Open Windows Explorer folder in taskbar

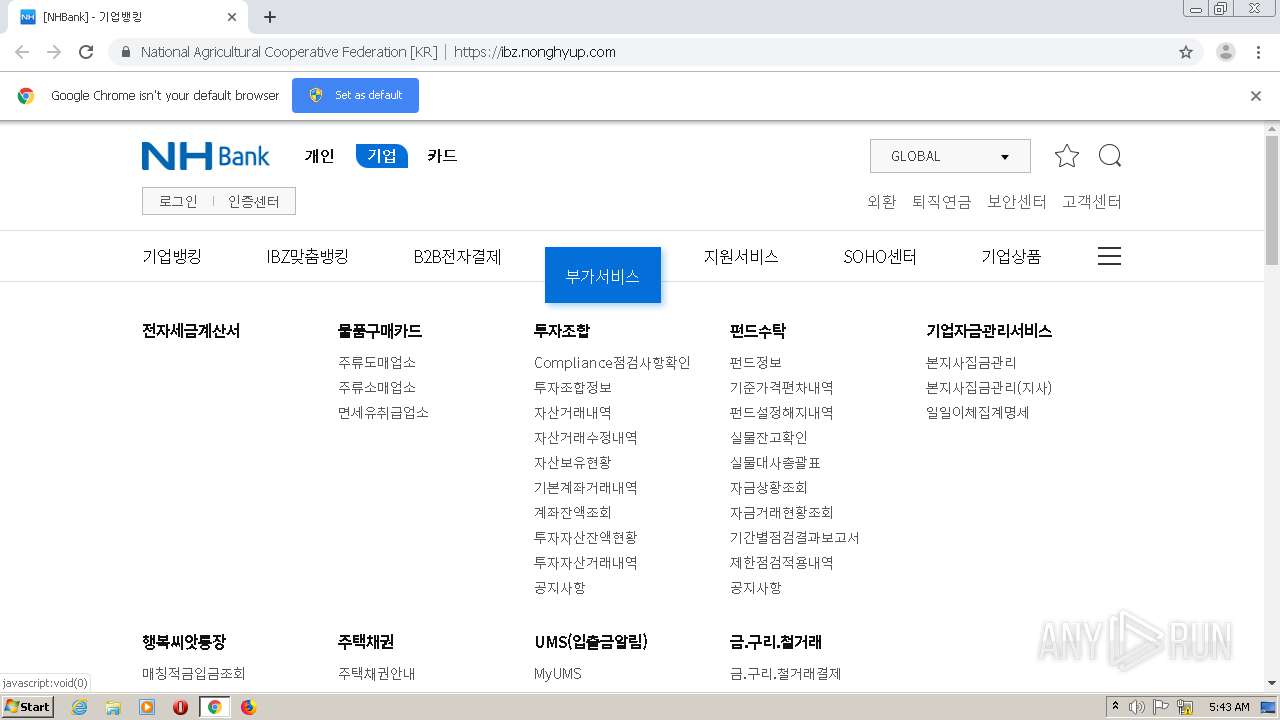tap(113, 707)
